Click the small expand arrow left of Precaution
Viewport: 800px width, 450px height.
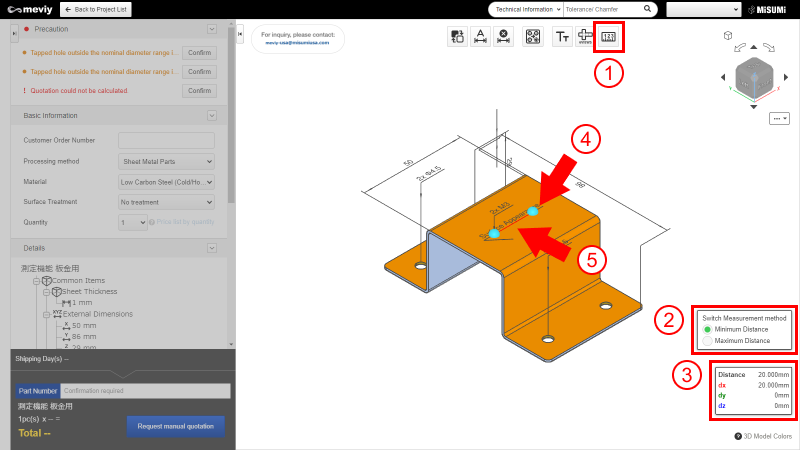(14, 34)
